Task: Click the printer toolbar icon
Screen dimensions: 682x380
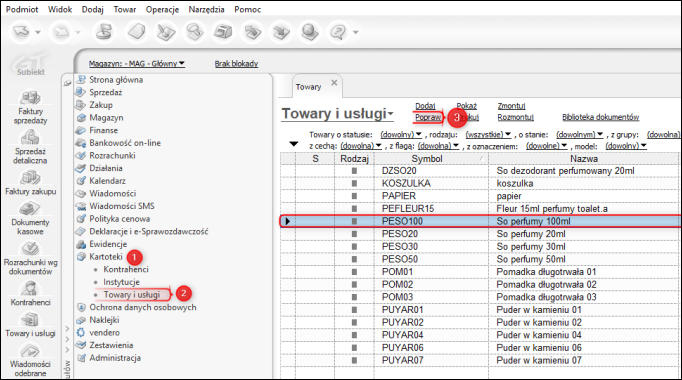Action: click(x=223, y=32)
